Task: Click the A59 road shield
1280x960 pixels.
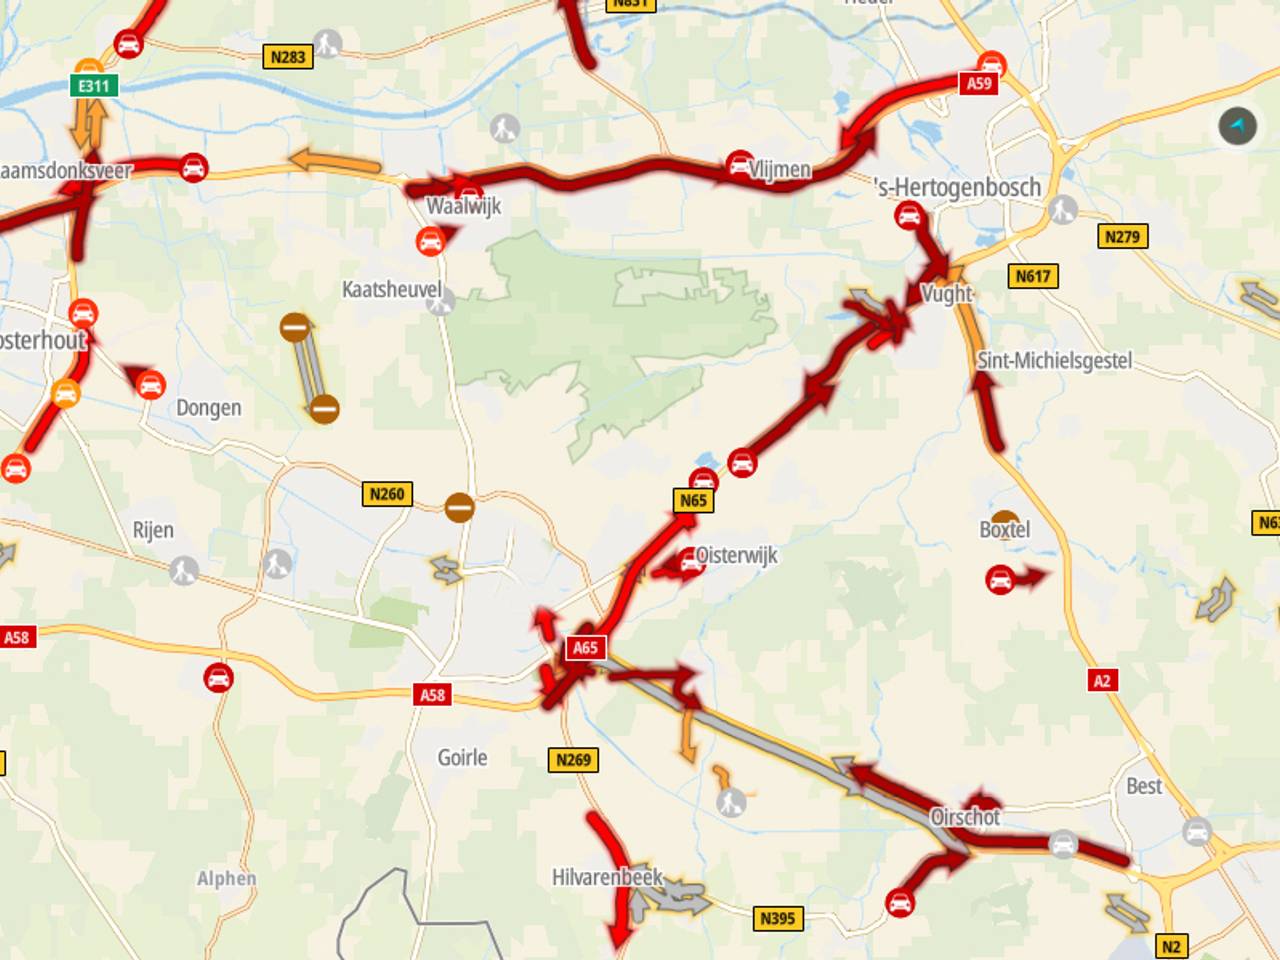Action: 979,83
